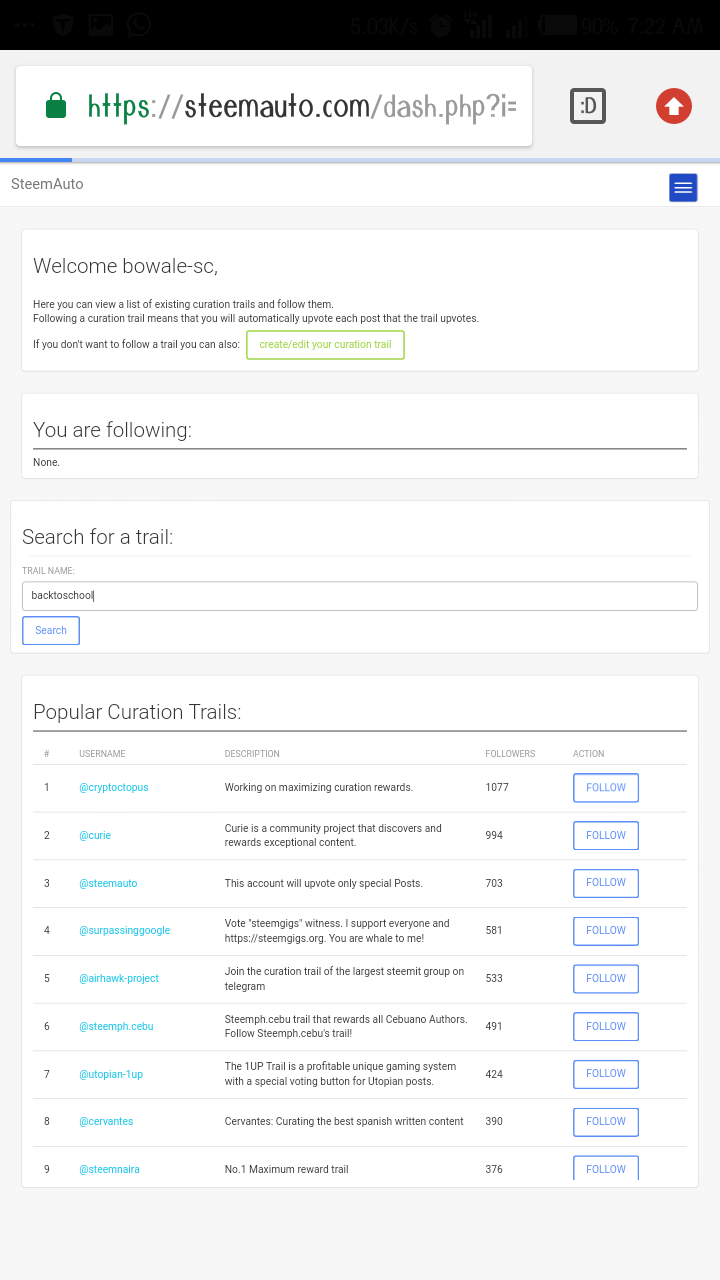The height and width of the screenshot is (1280, 720).
Task: Tap the browser address bar URL
Action: pyautogui.click(x=302, y=106)
